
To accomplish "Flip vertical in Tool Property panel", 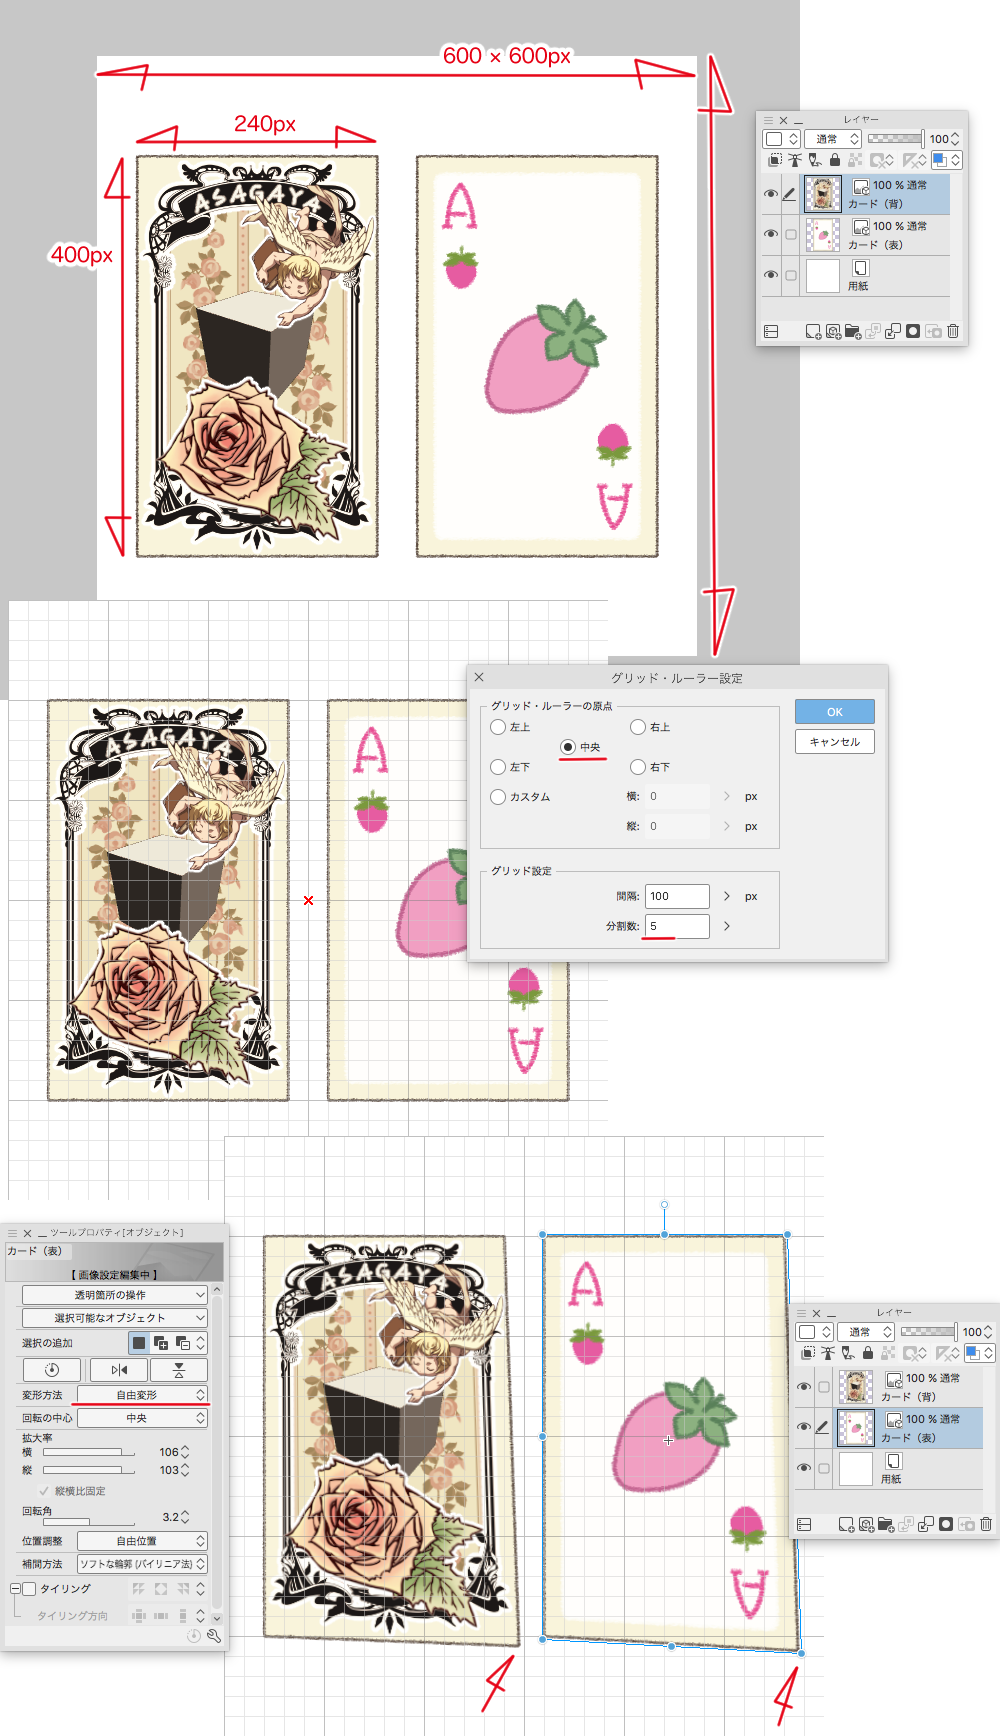I will (x=179, y=1370).
